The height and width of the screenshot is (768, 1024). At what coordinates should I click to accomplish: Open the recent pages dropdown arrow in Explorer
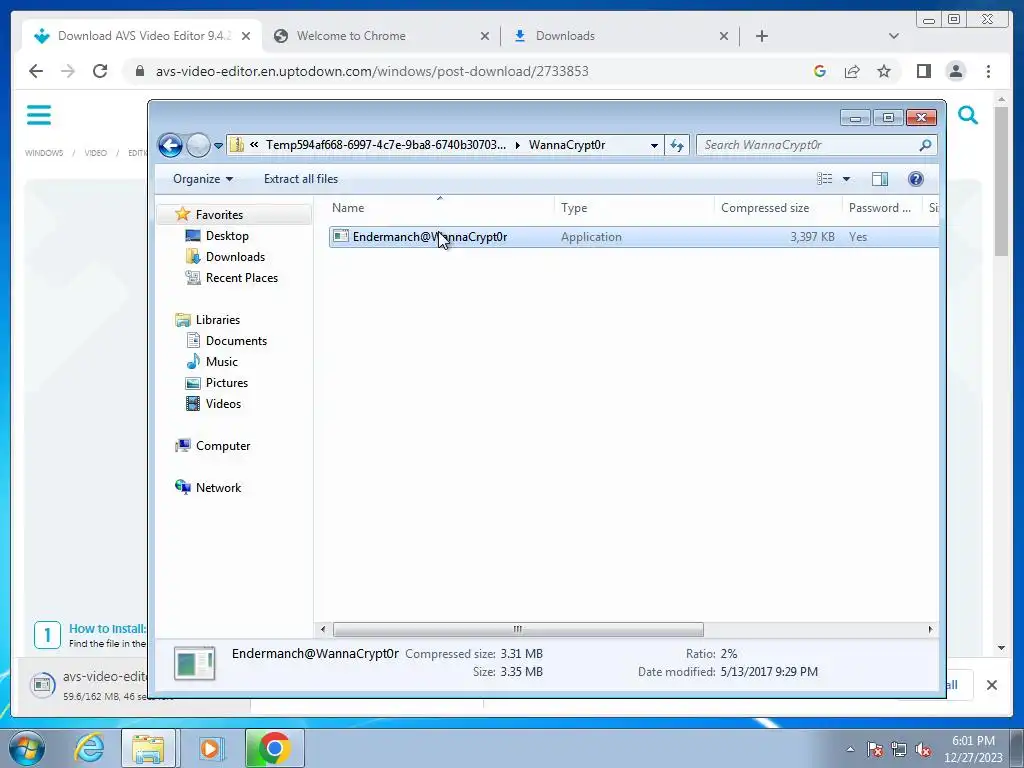pyautogui.click(x=218, y=146)
